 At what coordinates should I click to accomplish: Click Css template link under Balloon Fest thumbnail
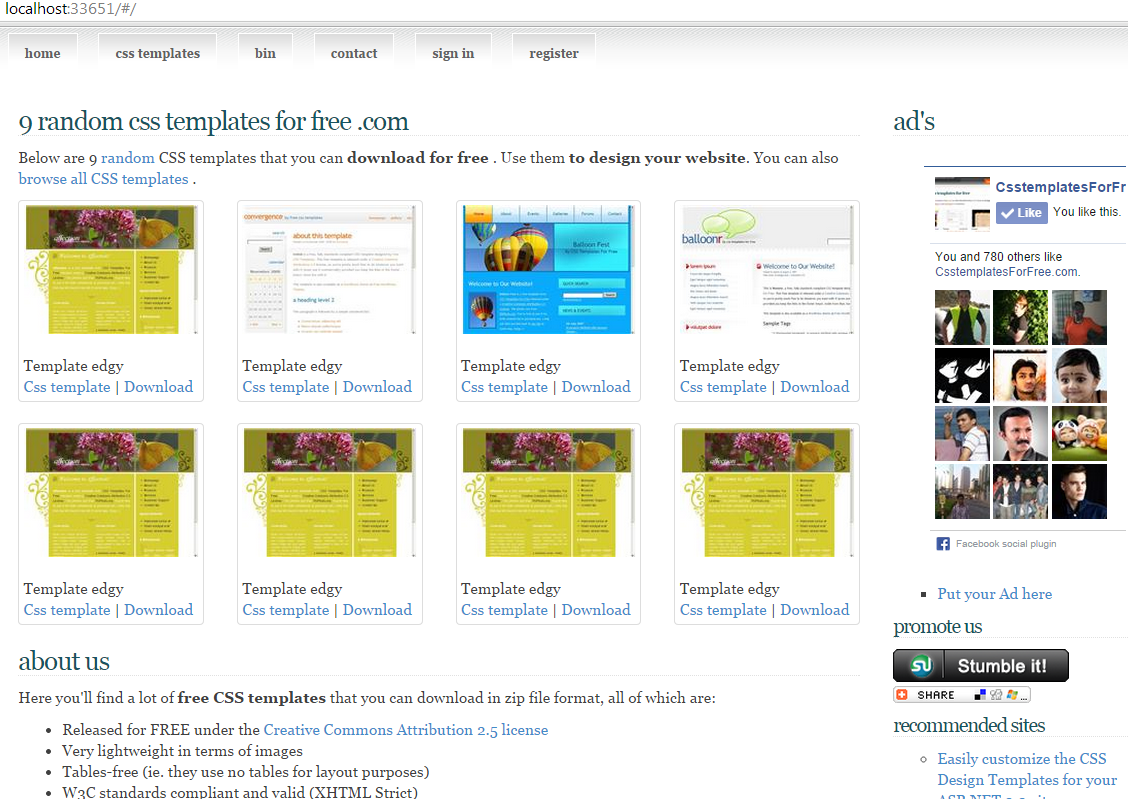point(504,387)
